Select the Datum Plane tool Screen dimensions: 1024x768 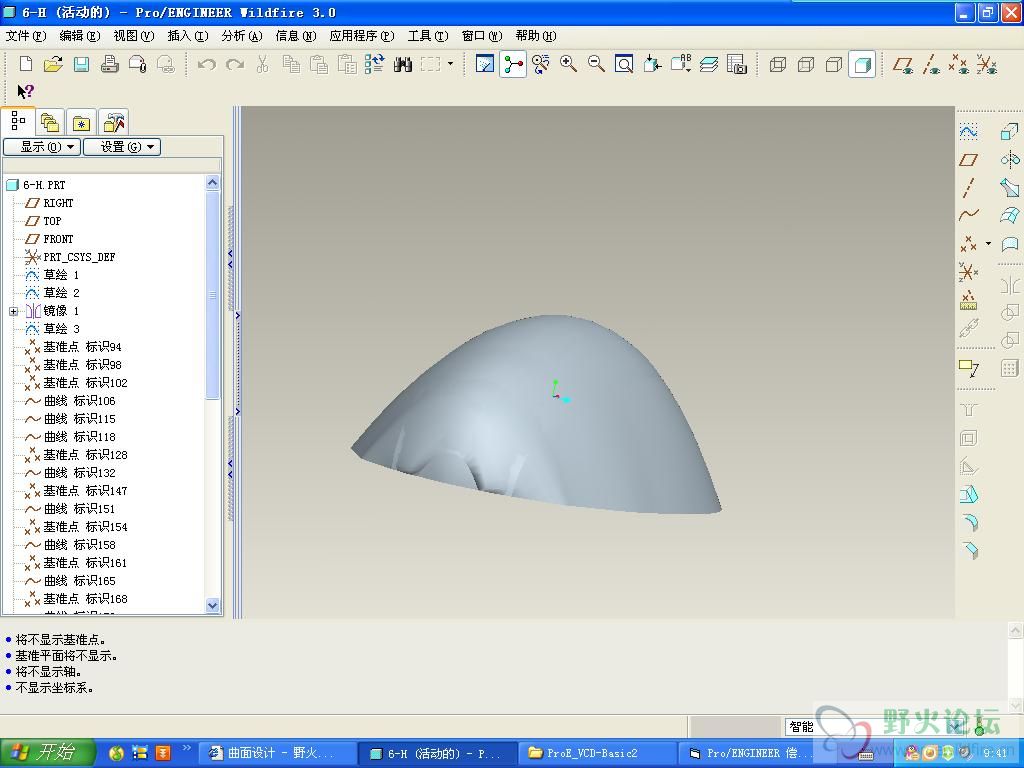968,159
